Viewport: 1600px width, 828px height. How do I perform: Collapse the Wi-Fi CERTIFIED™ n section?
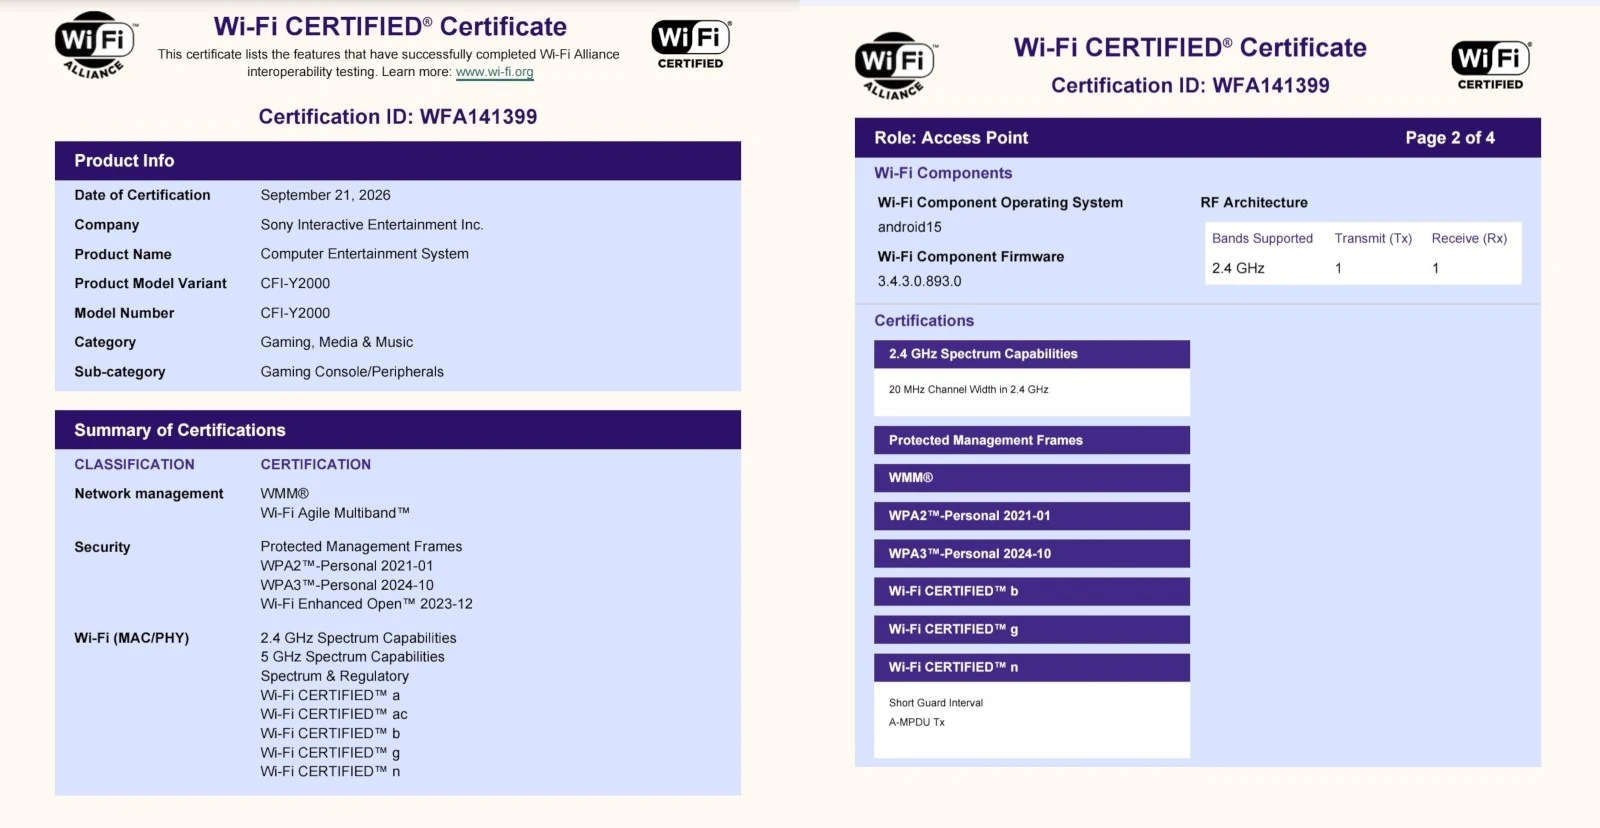(x=1032, y=667)
